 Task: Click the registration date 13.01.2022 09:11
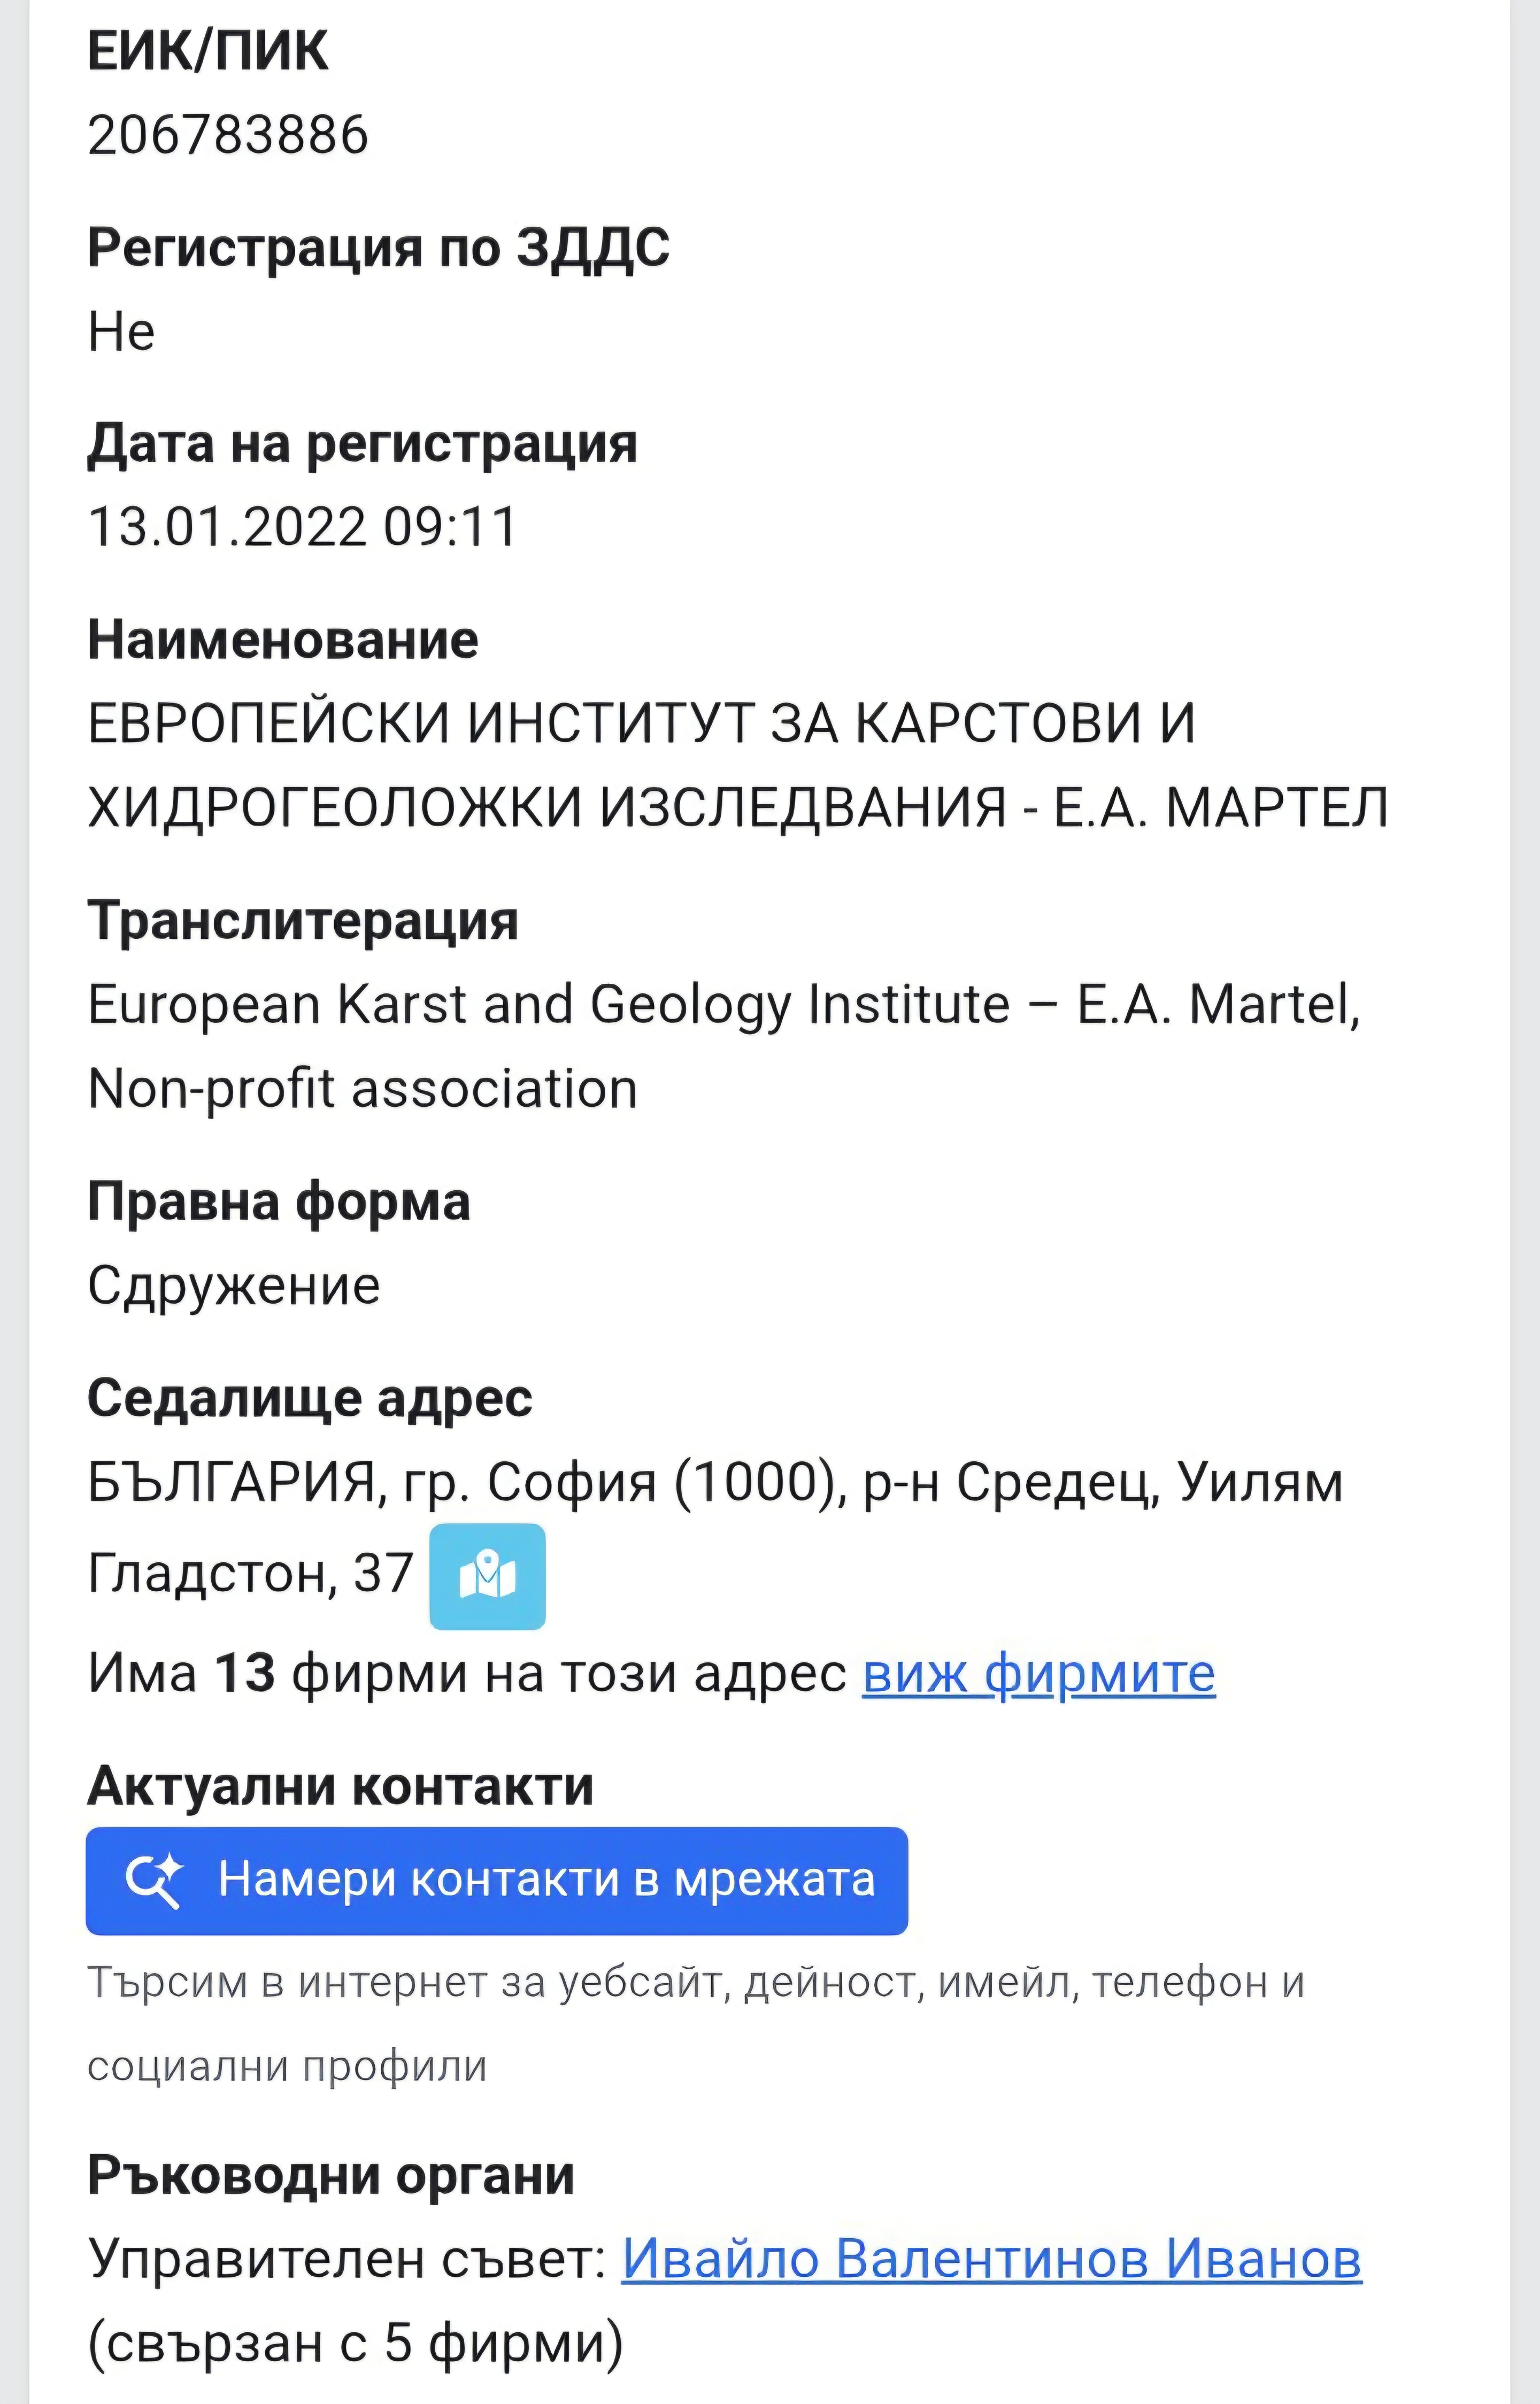click(x=302, y=526)
